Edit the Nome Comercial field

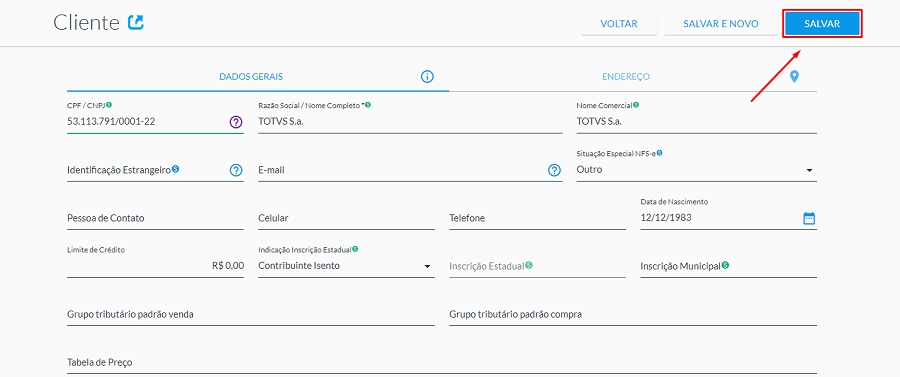click(696, 122)
